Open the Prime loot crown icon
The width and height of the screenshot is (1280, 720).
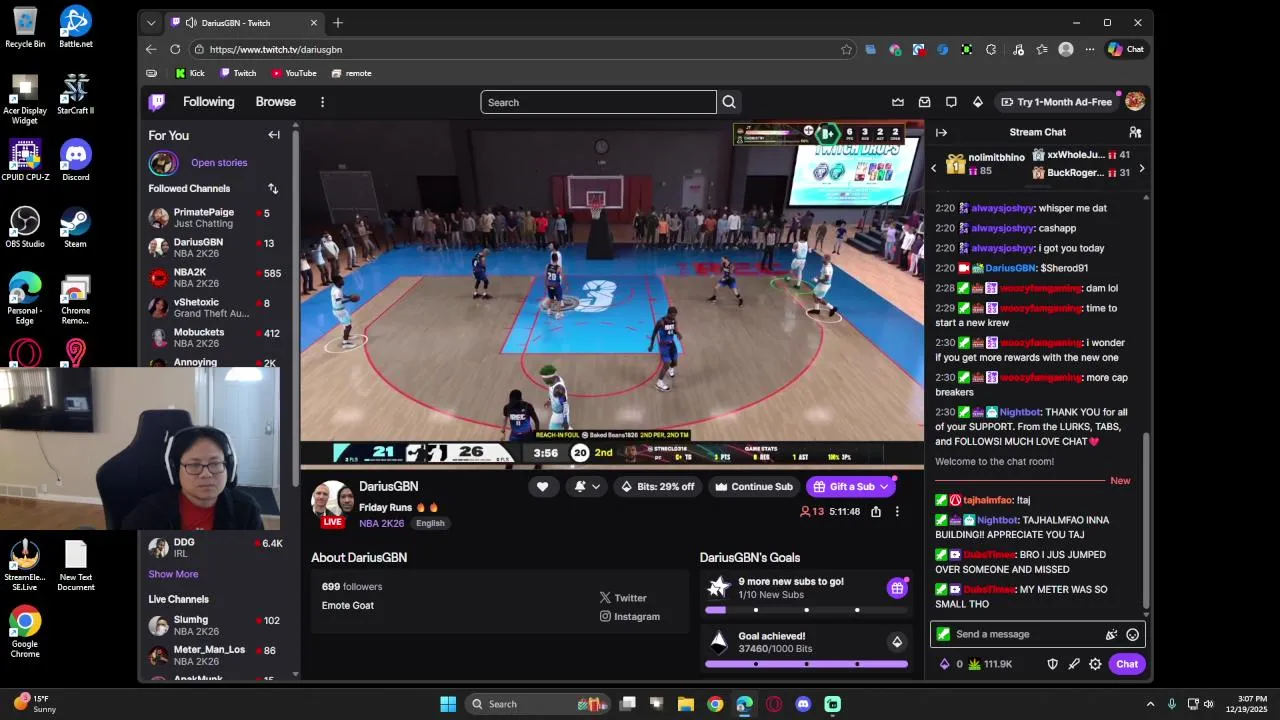[898, 102]
